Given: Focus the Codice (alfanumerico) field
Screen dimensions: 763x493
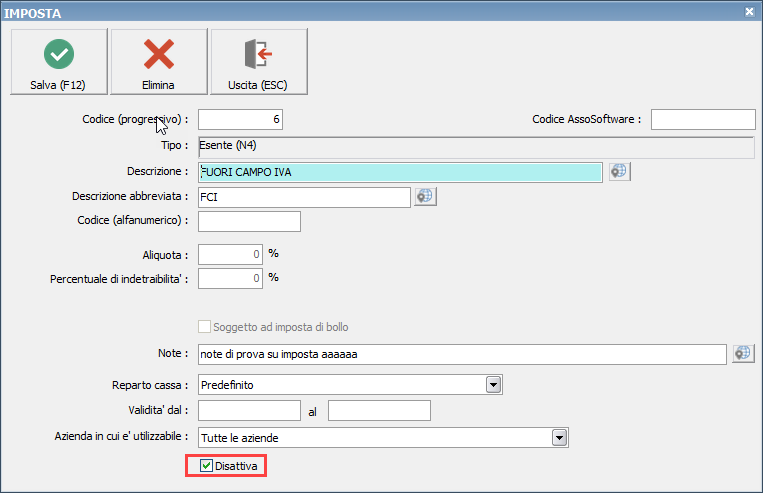Looking at the screenshot, I should pos(249,221).
